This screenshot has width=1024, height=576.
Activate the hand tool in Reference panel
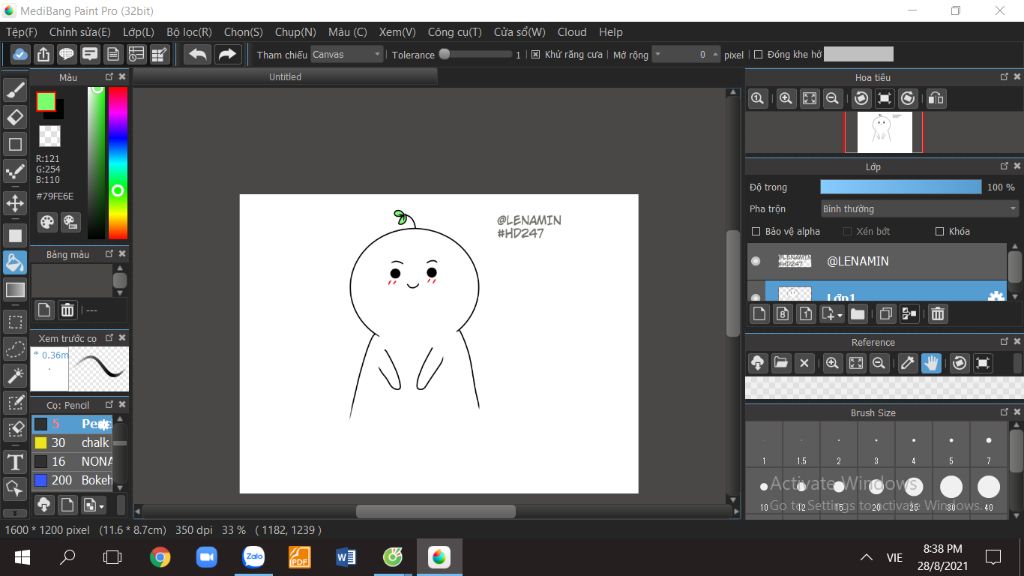coord(931,363)
